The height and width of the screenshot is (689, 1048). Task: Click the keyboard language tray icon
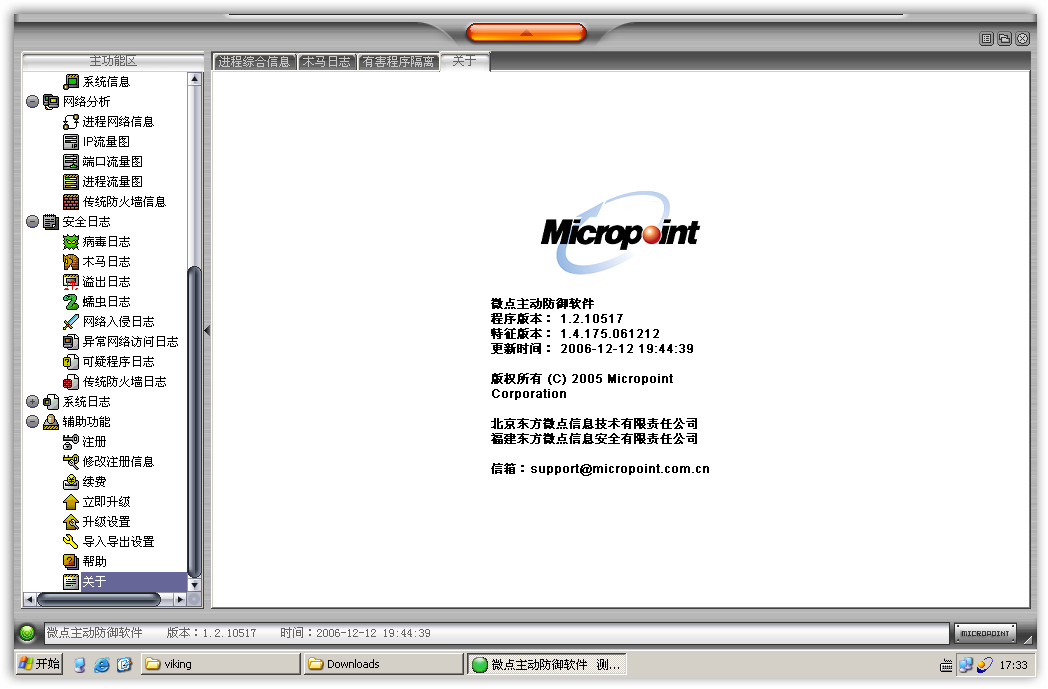click(x=946, y=665)
